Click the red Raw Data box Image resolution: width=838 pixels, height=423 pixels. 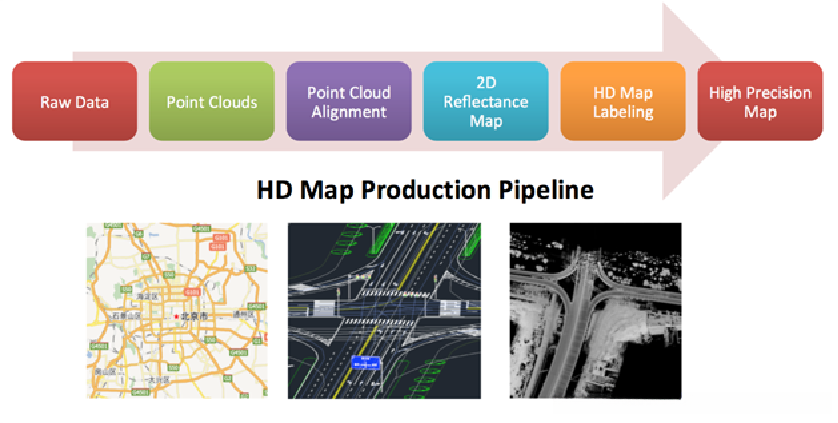[74, 101]
